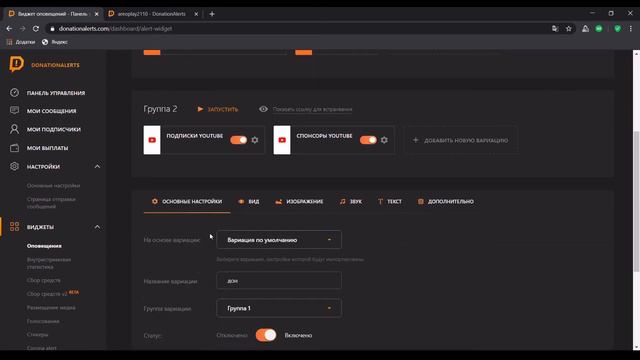This screenshot has height=360, width=640.
Task: Open Основные настройки sidebar sub-item
Action: pos(53,185)
